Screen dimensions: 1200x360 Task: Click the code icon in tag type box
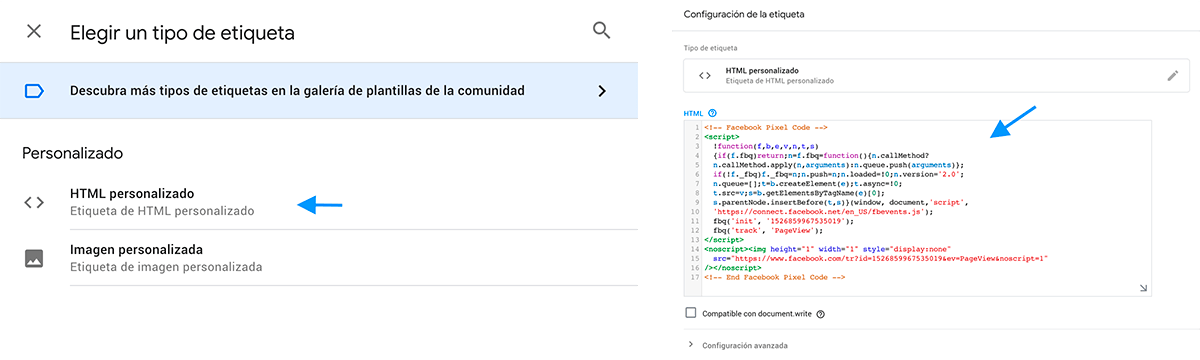click(705, 75)
